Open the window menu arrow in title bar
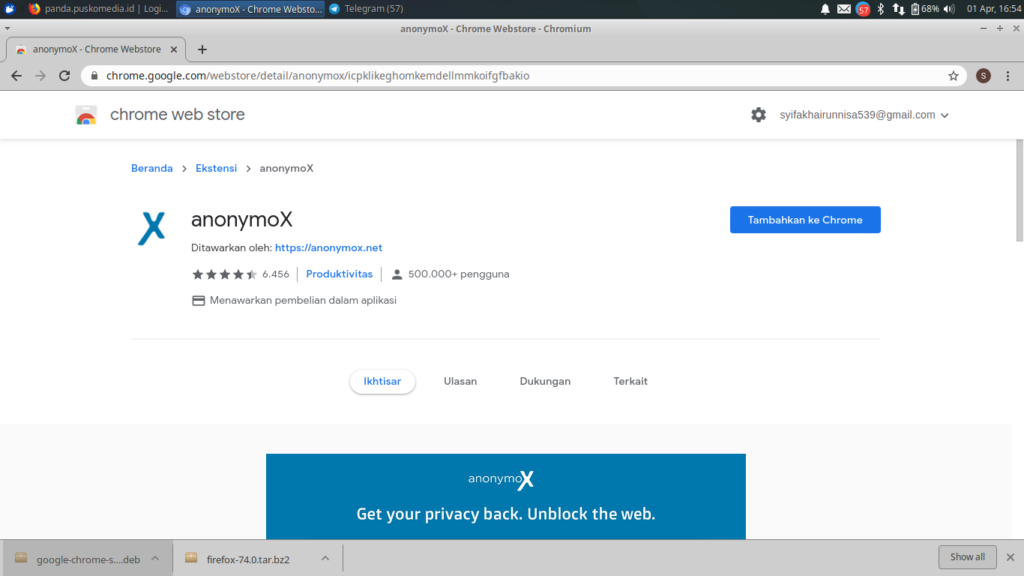 [x=7, y=29]
